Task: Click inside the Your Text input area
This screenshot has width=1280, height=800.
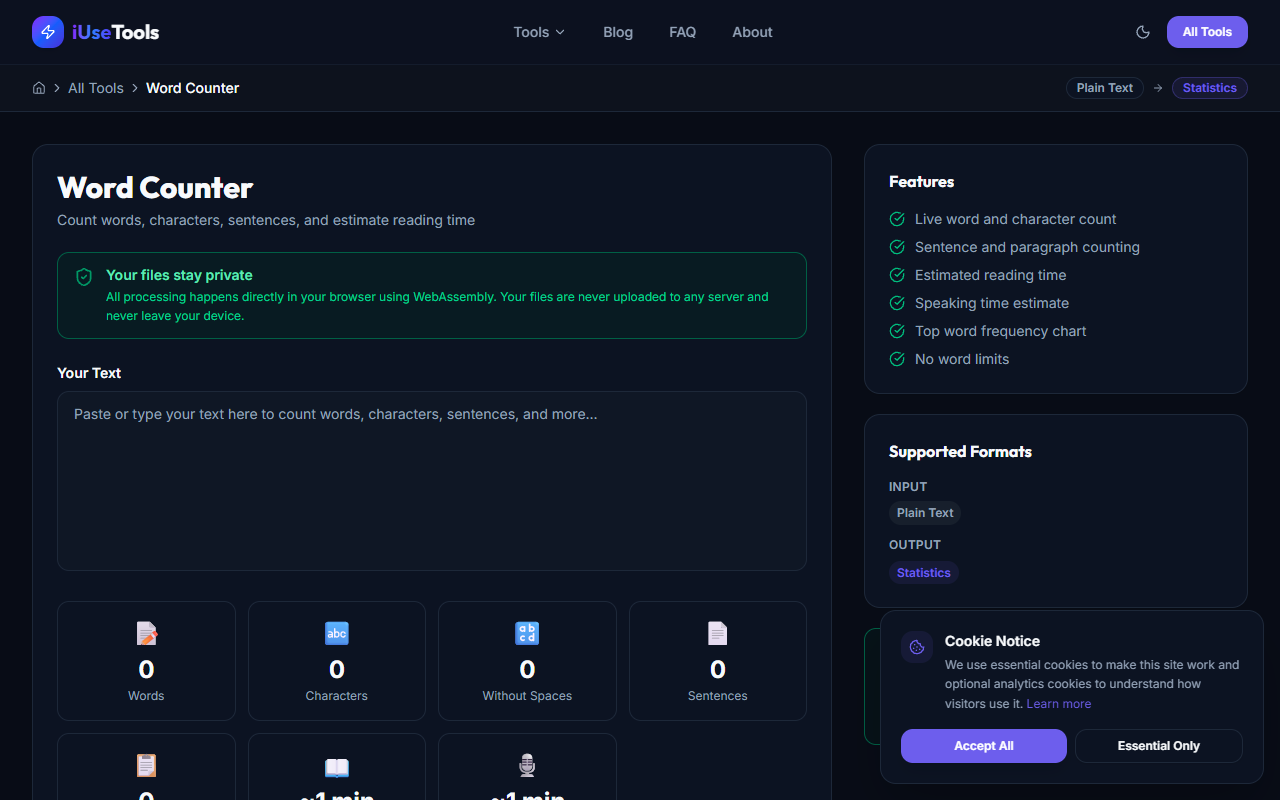Action: click(431, 480)
